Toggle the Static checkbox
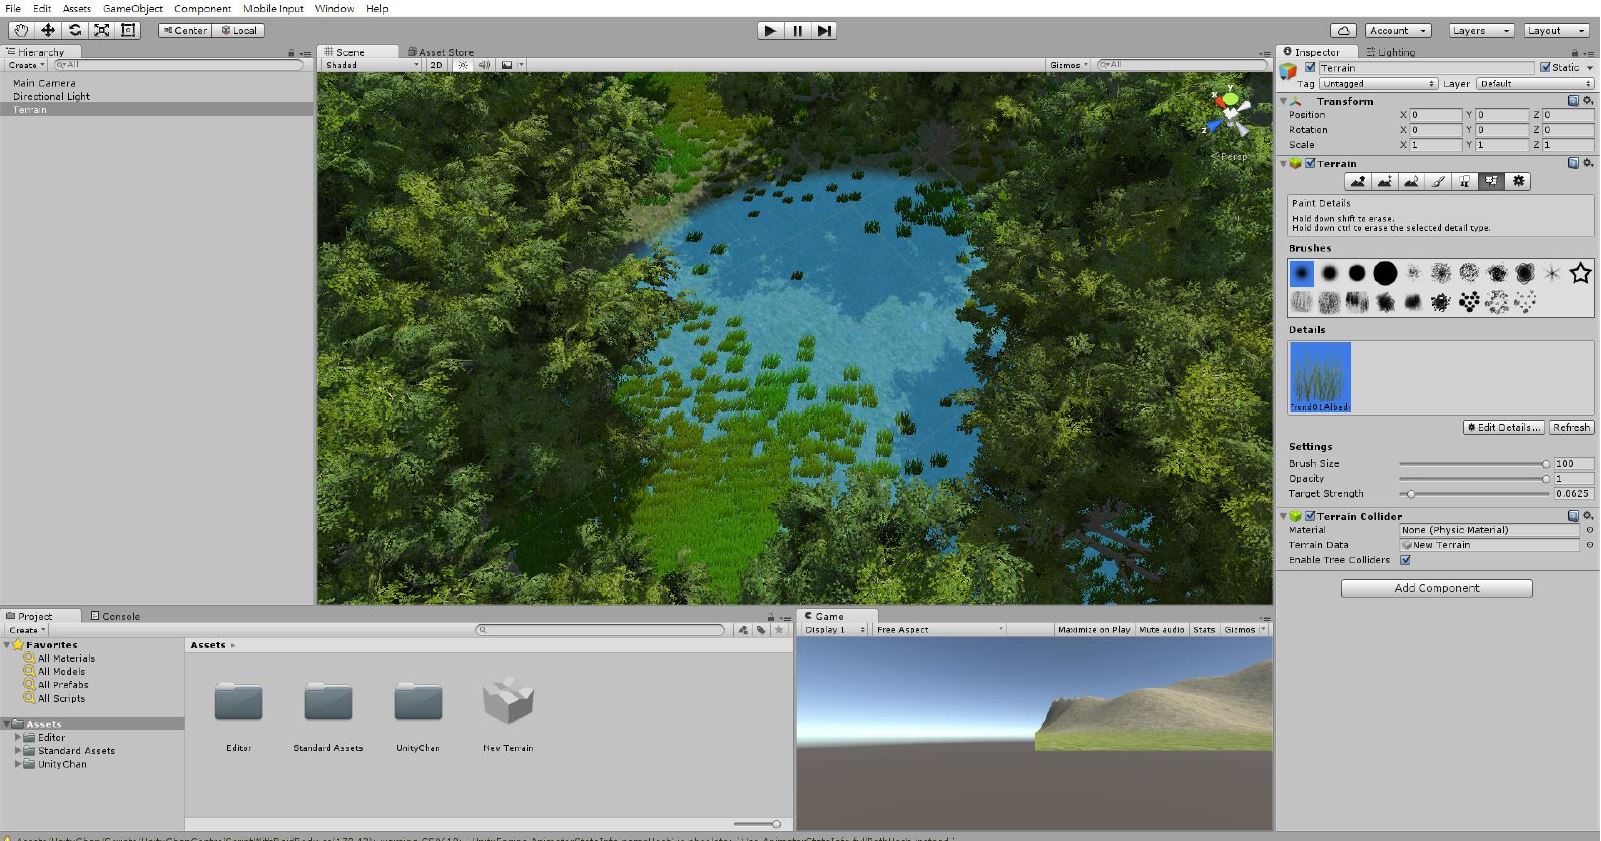The height and width of the screenshot is (841, 1601). [1545, 68]
